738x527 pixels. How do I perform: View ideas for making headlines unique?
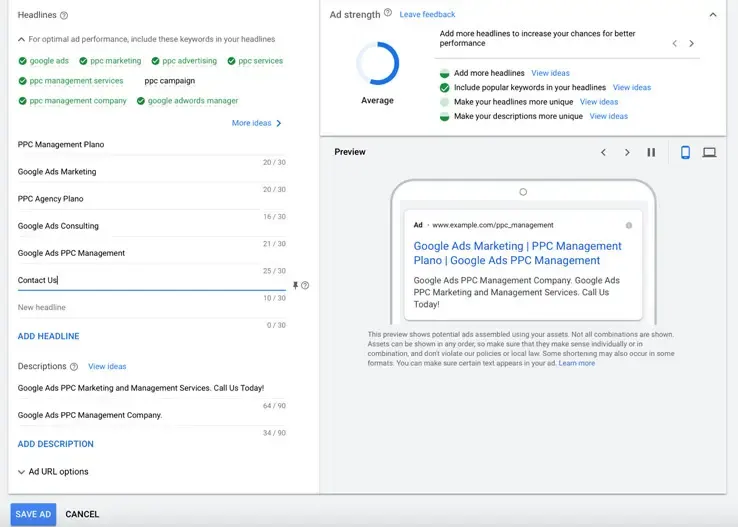(x=599, y=102)
